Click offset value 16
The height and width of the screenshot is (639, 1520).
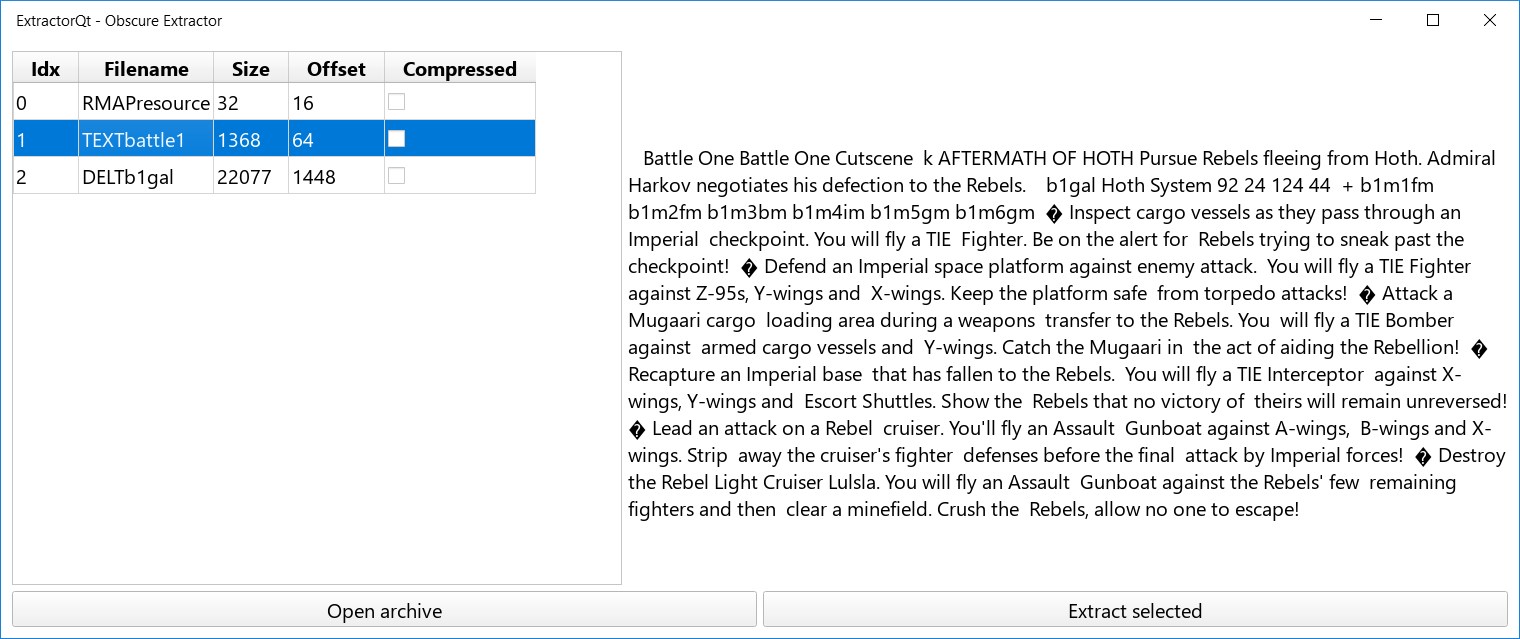pos(336,102)
